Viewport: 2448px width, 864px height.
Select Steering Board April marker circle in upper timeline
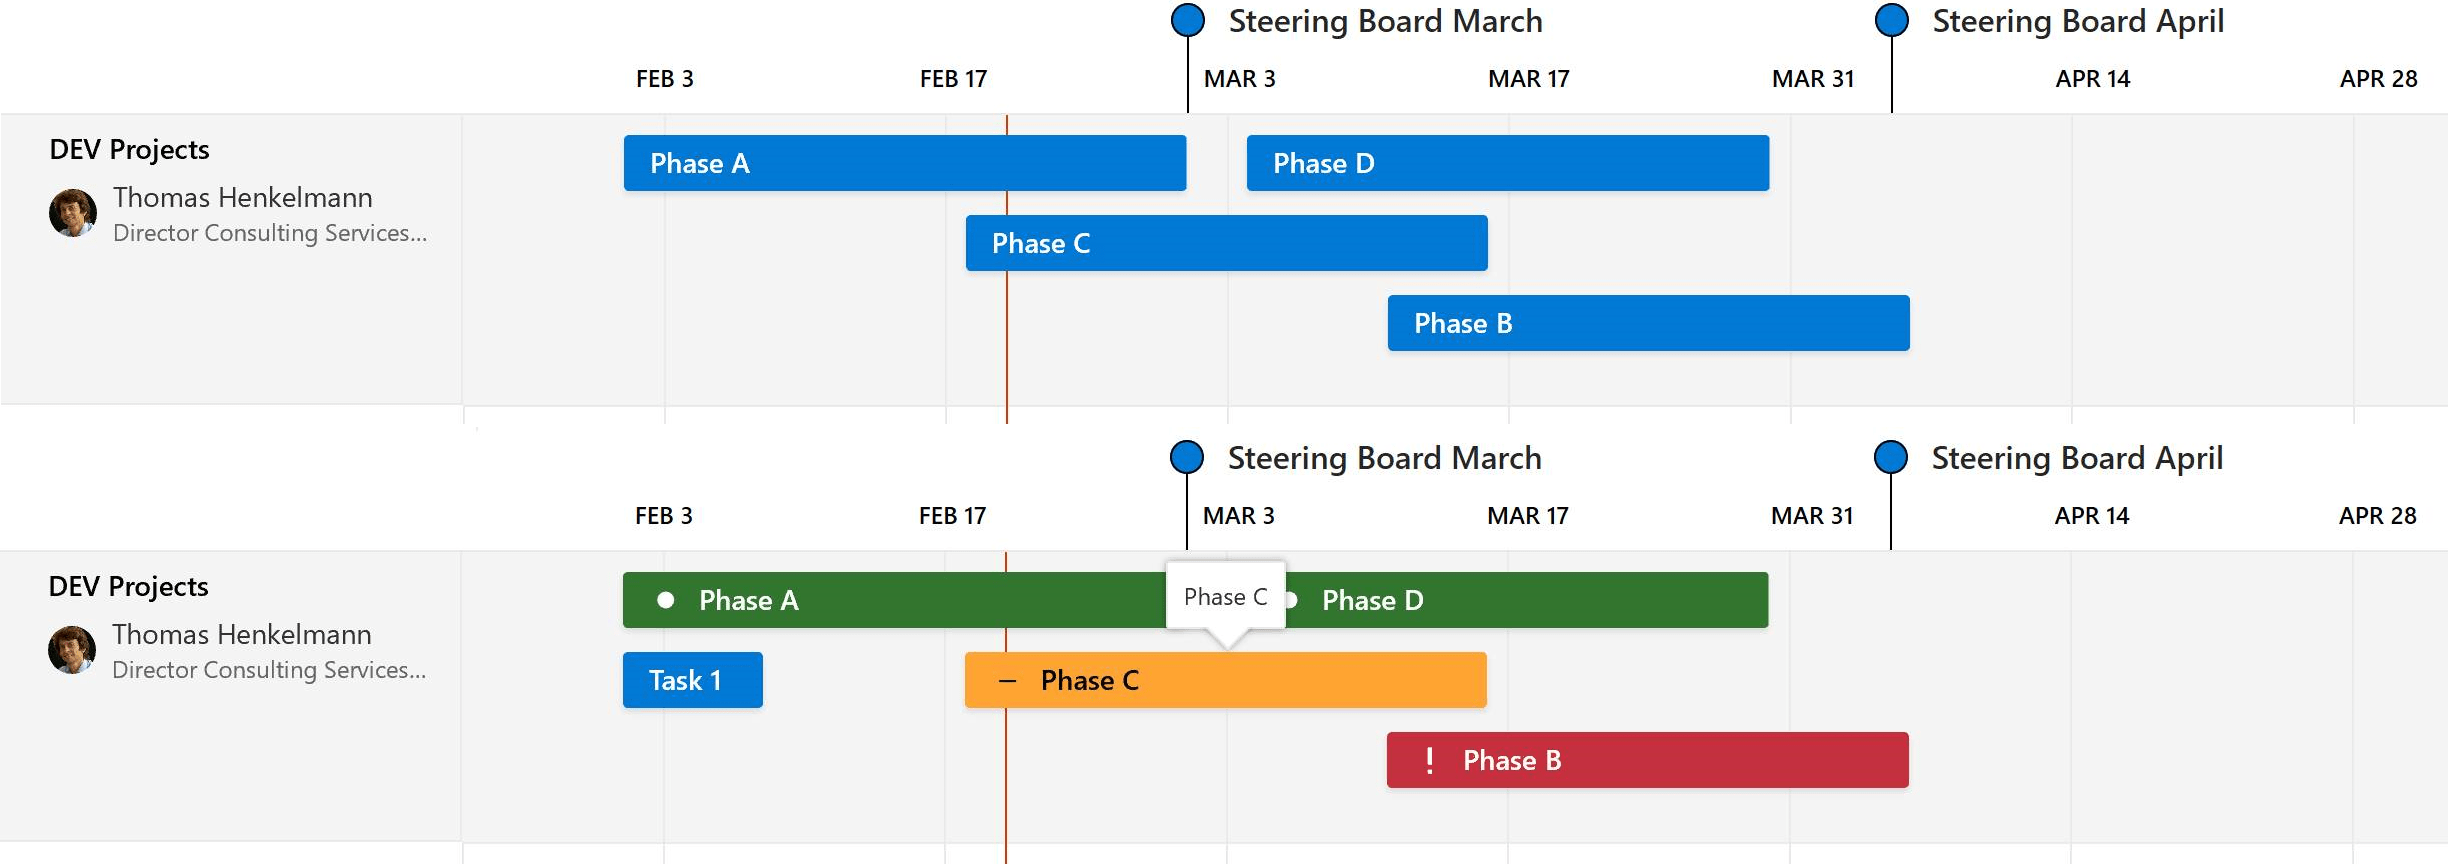(1891, 20)
